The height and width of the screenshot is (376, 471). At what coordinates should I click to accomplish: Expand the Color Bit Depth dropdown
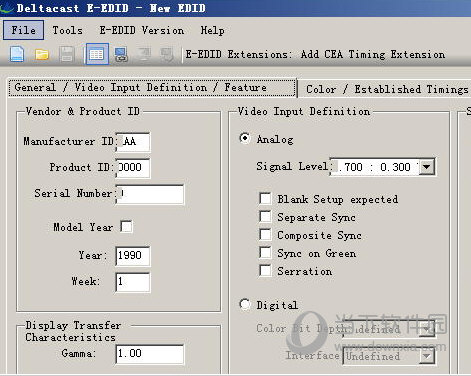pyautogui.click(x=427, y=329)
